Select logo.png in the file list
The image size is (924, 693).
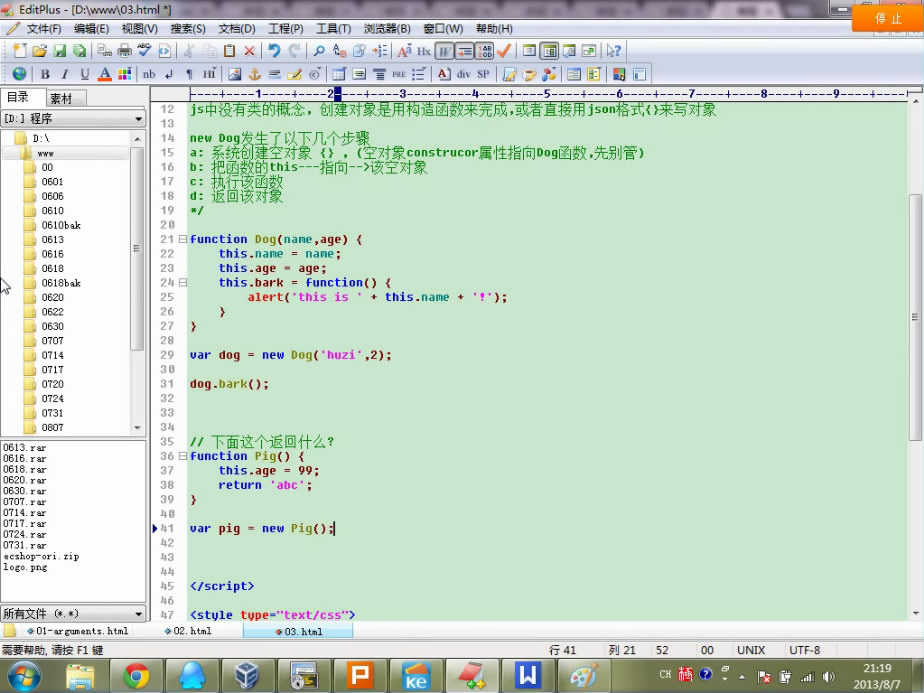(25, 567)
